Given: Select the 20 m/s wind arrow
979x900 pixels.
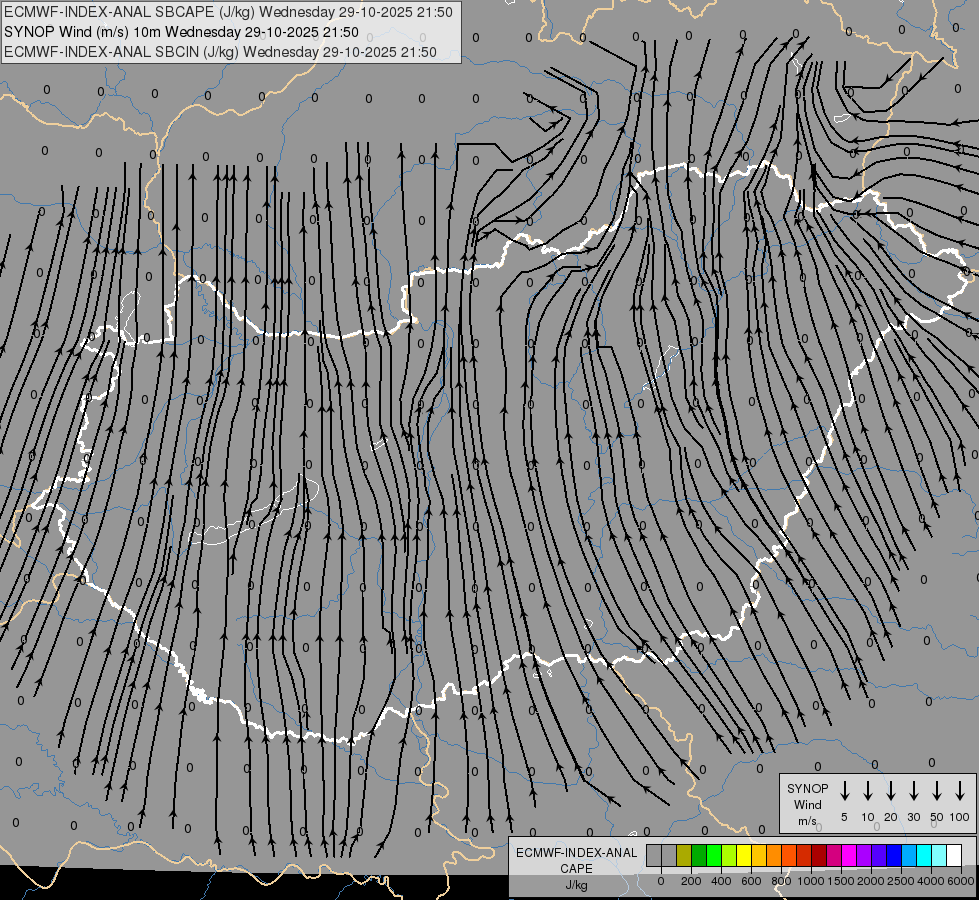Looking at the screenshot, I should point(891,791).
